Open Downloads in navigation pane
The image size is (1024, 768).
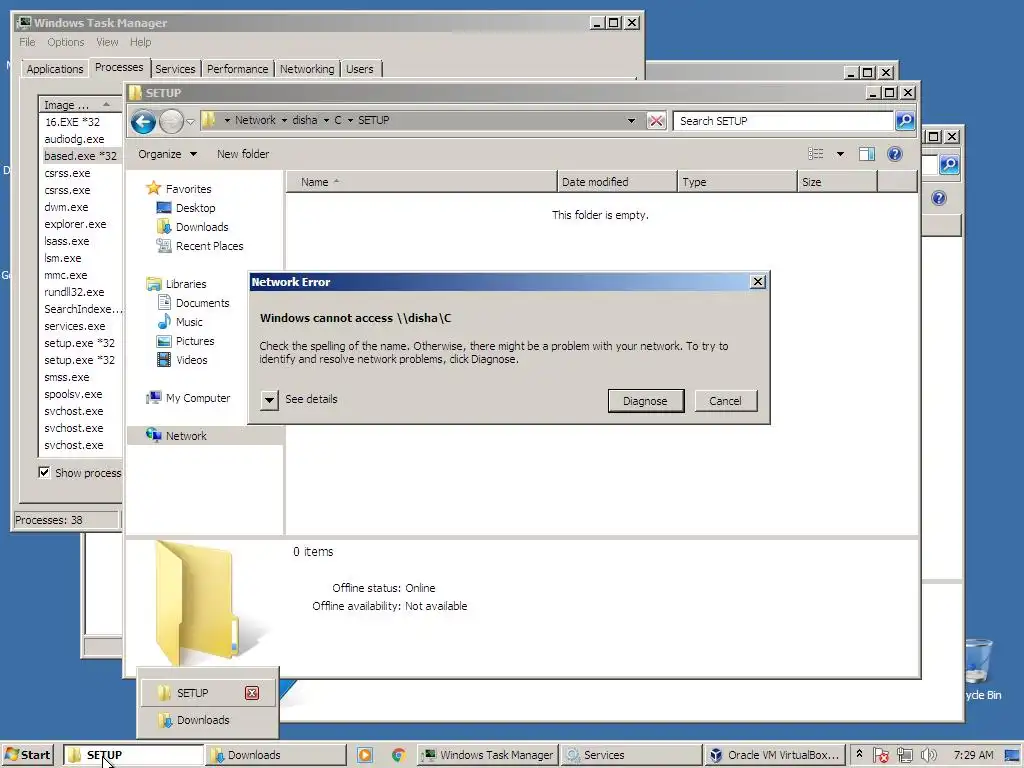[202, 227]
